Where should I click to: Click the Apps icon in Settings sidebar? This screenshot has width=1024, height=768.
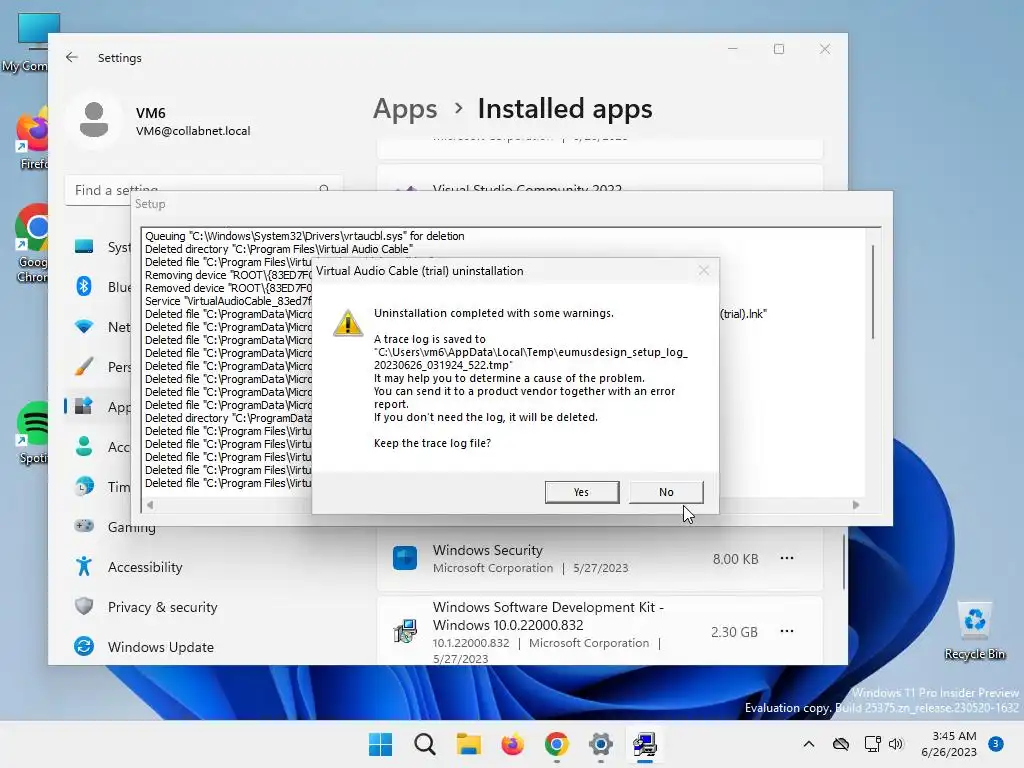click(84, 406)
